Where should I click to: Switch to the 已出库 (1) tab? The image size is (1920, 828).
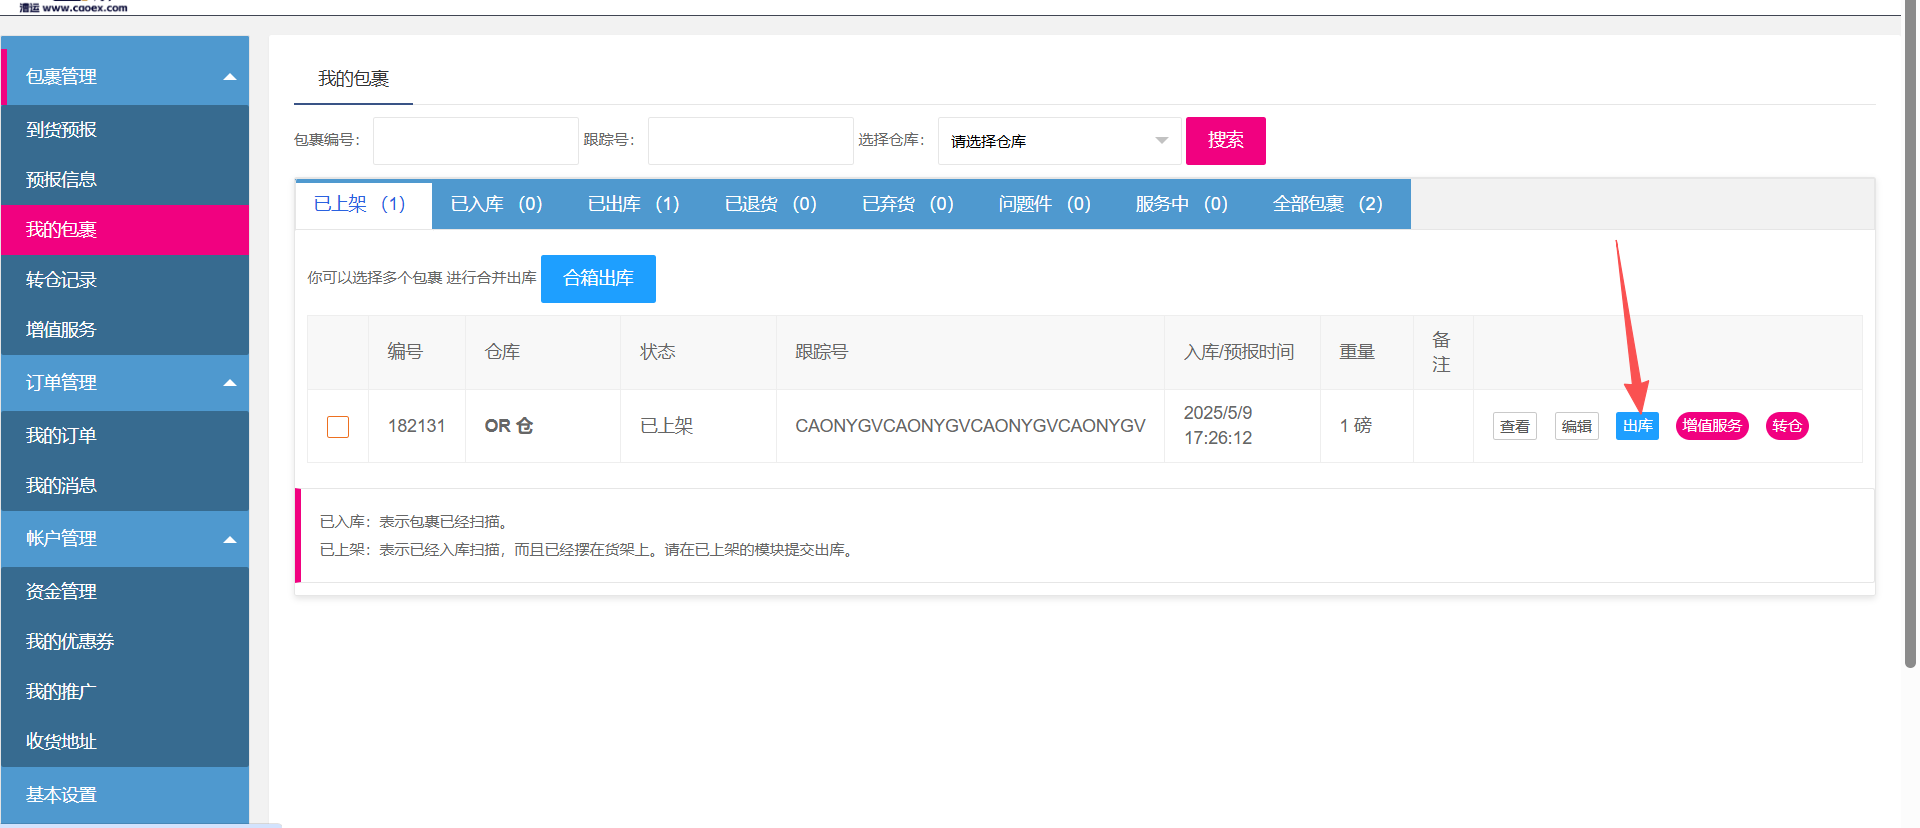click(633, 204)
